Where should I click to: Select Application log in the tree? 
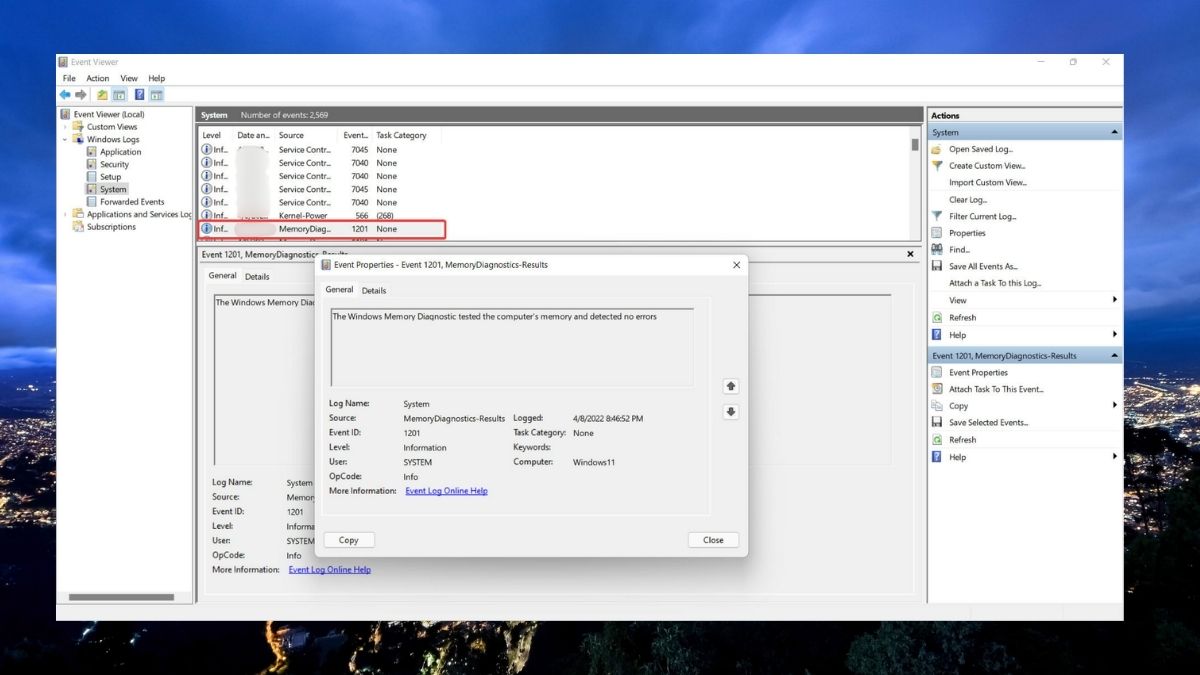coord(120,152)
